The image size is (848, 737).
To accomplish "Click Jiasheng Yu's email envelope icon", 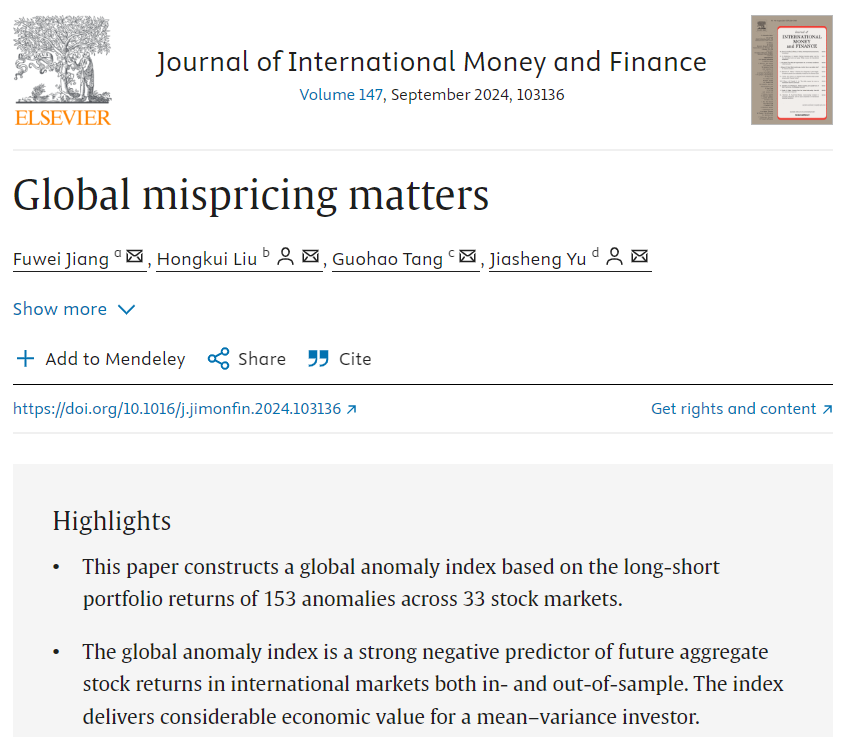I will 640,257.
